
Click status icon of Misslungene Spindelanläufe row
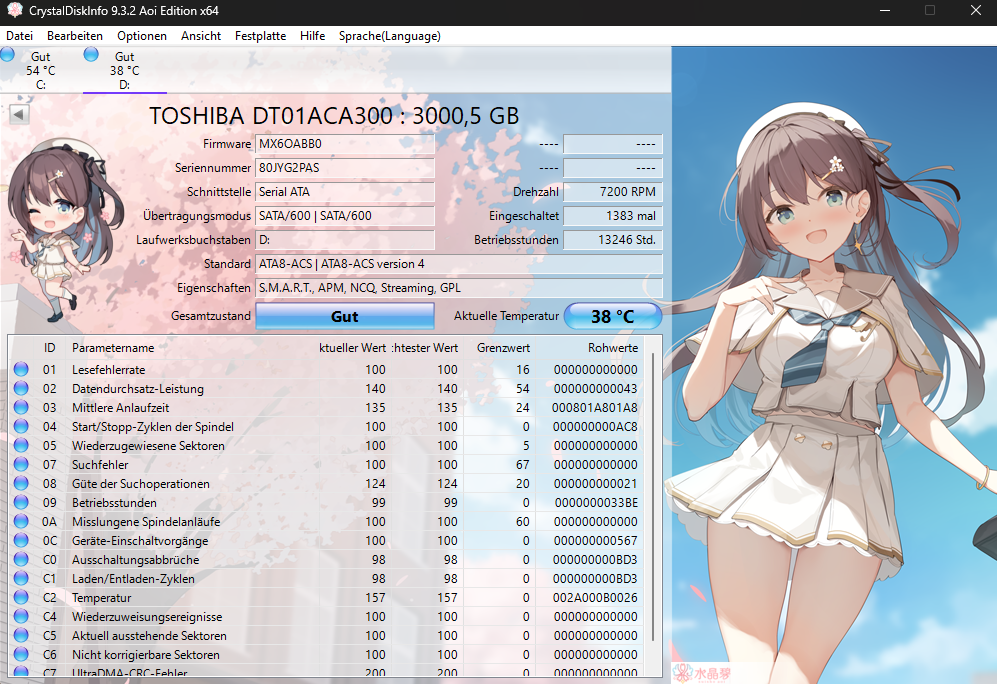coord(21,521)
